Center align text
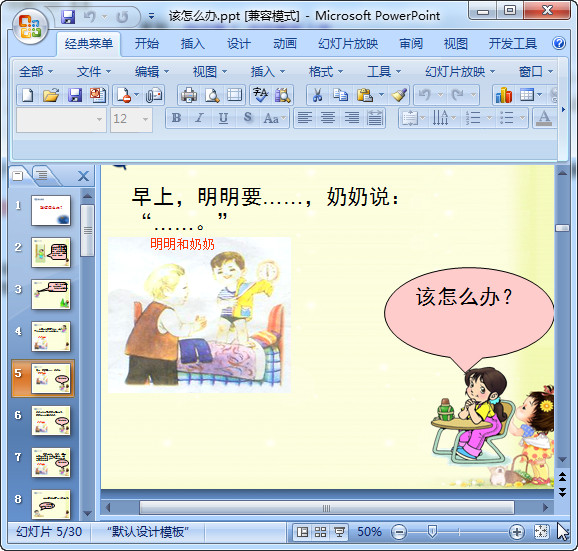Viewport: 578px width, 551px height. tap(328, 118)
